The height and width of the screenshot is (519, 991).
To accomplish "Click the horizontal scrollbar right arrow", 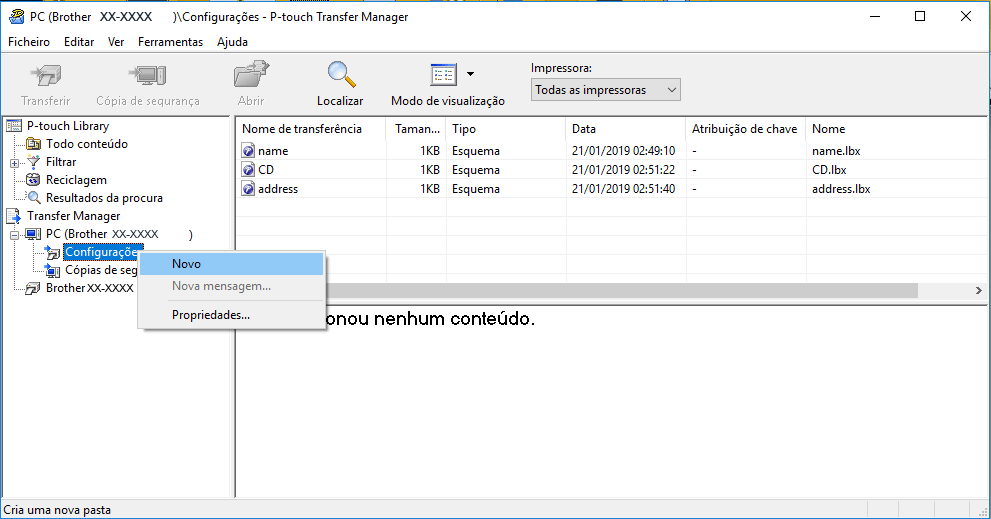I will [978, 290].
